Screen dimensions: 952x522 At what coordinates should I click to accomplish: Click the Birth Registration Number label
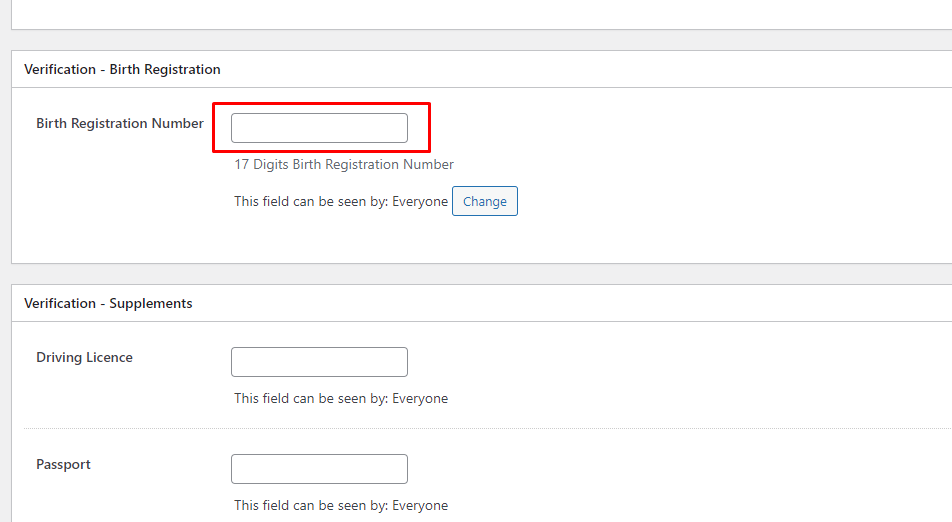click(120, 124)
